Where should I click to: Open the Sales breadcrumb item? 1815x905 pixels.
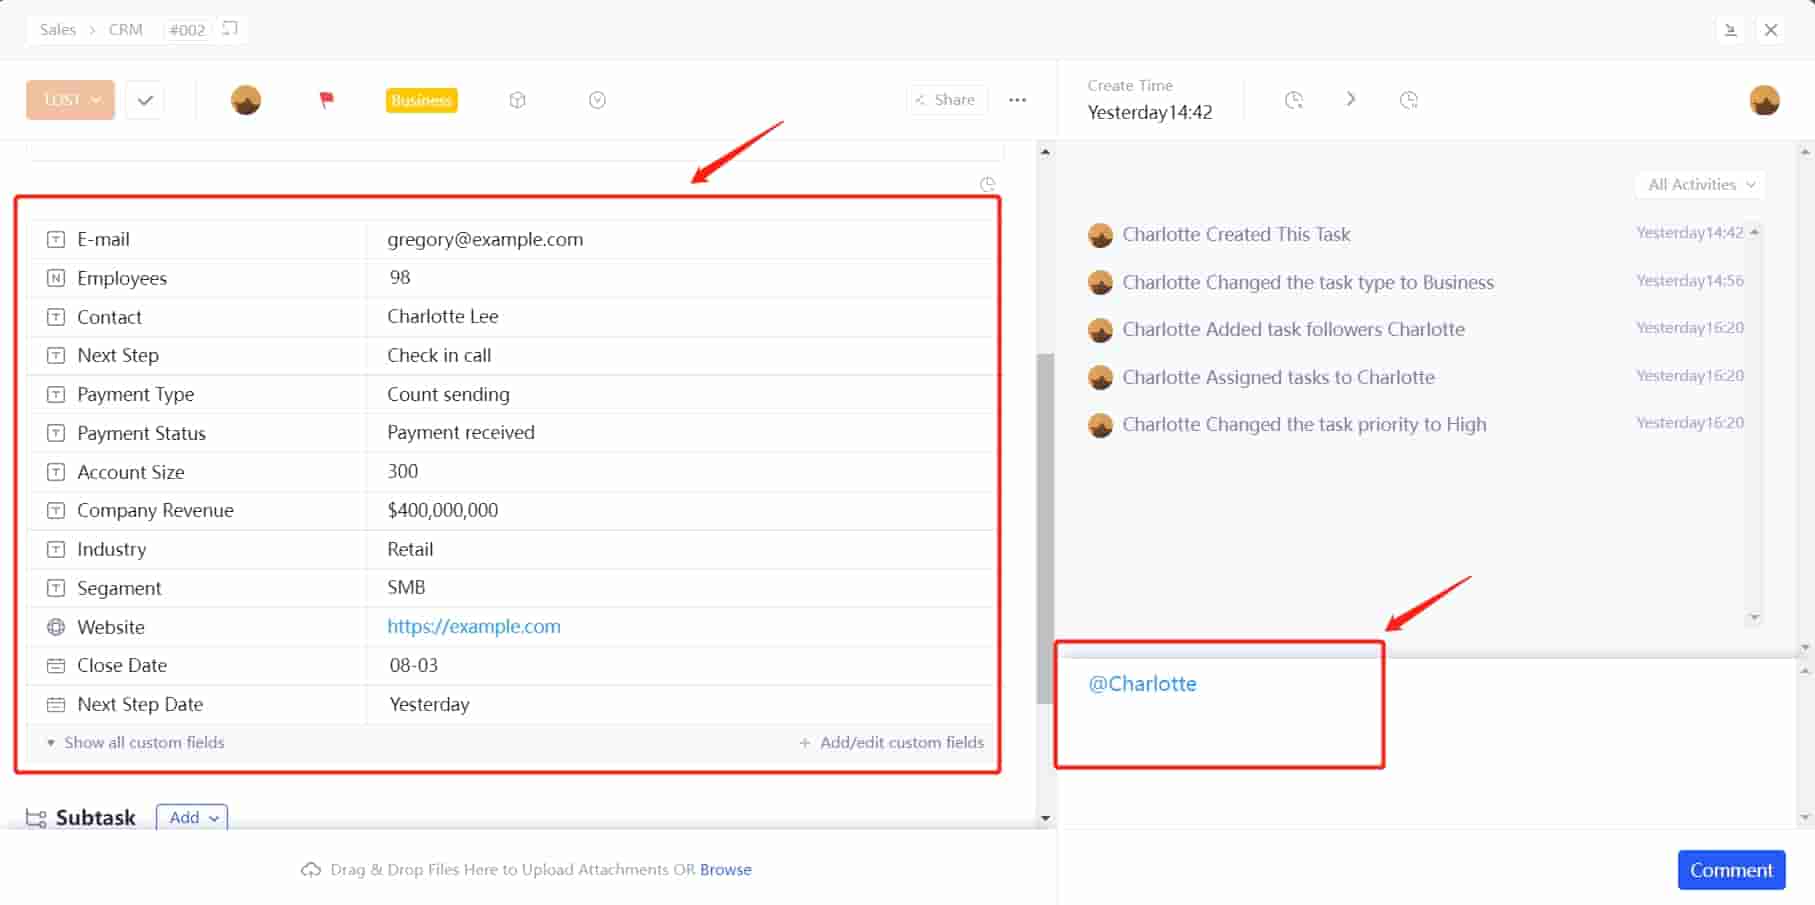point(57,29)
